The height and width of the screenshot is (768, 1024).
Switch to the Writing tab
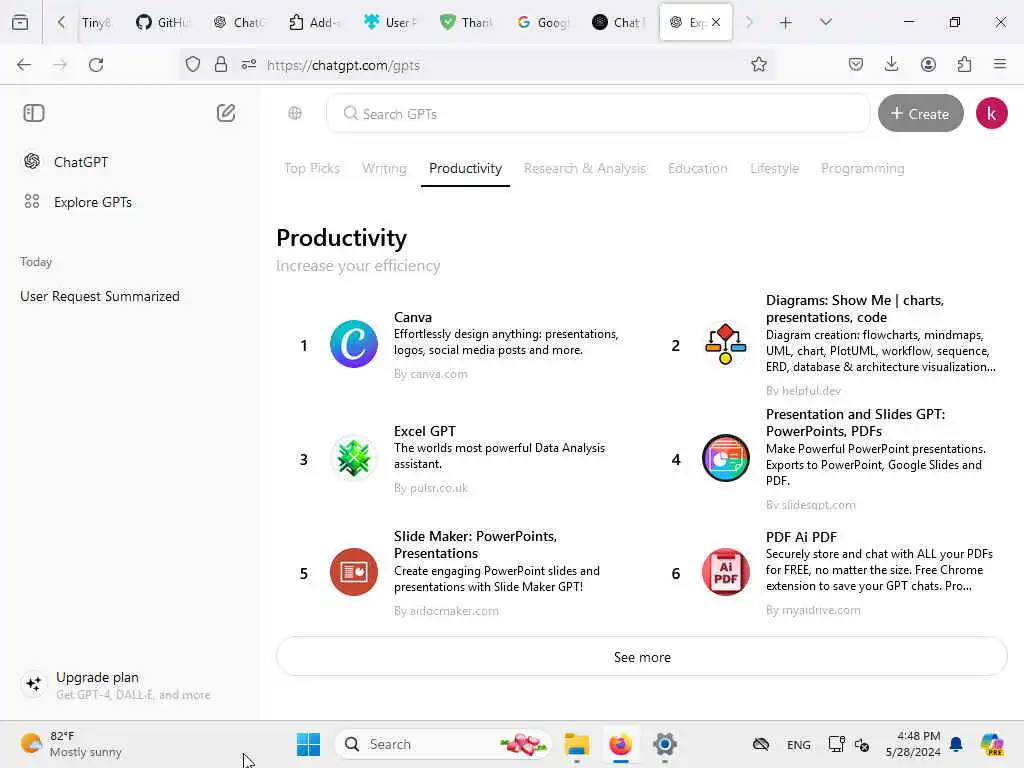pyautogui.click(x=384, y=168)
